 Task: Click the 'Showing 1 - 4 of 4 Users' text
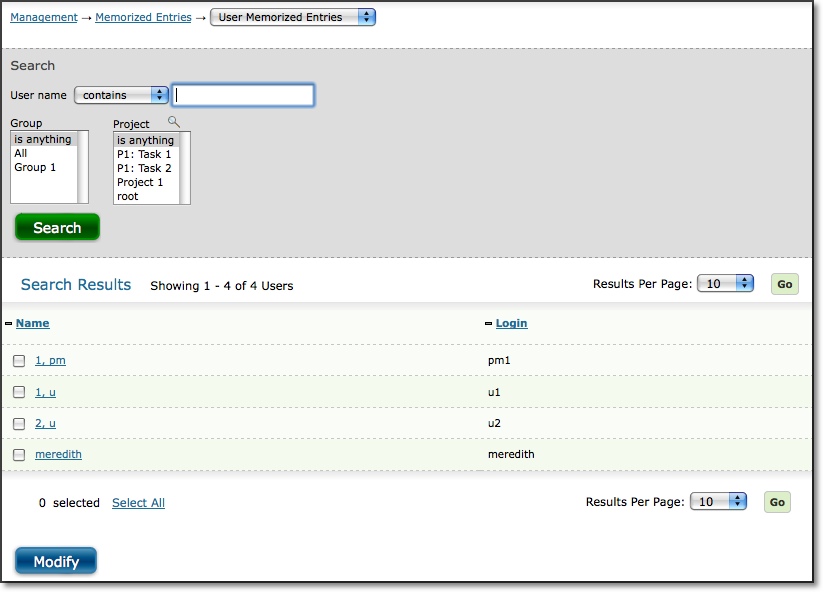222,286
